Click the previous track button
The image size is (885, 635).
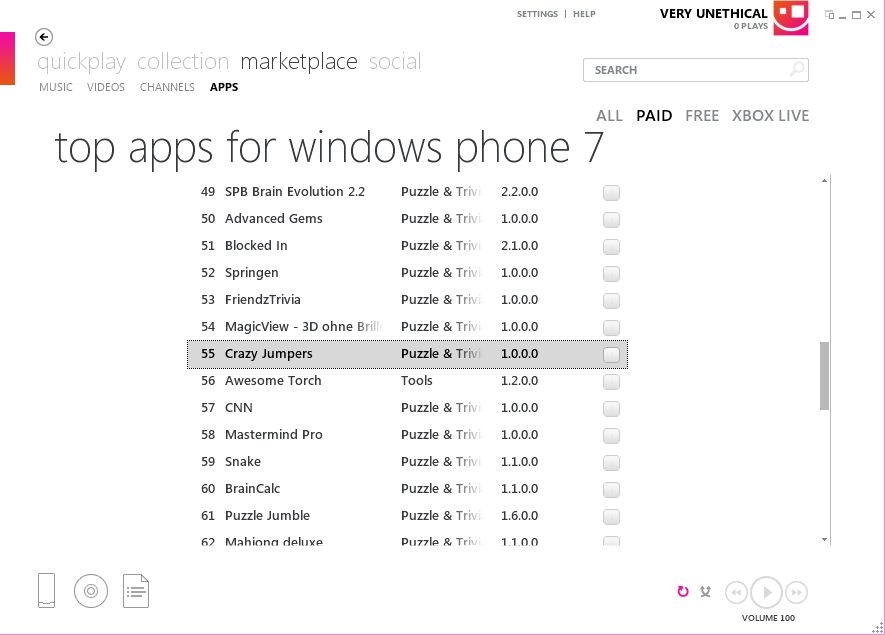click(736, 593)
